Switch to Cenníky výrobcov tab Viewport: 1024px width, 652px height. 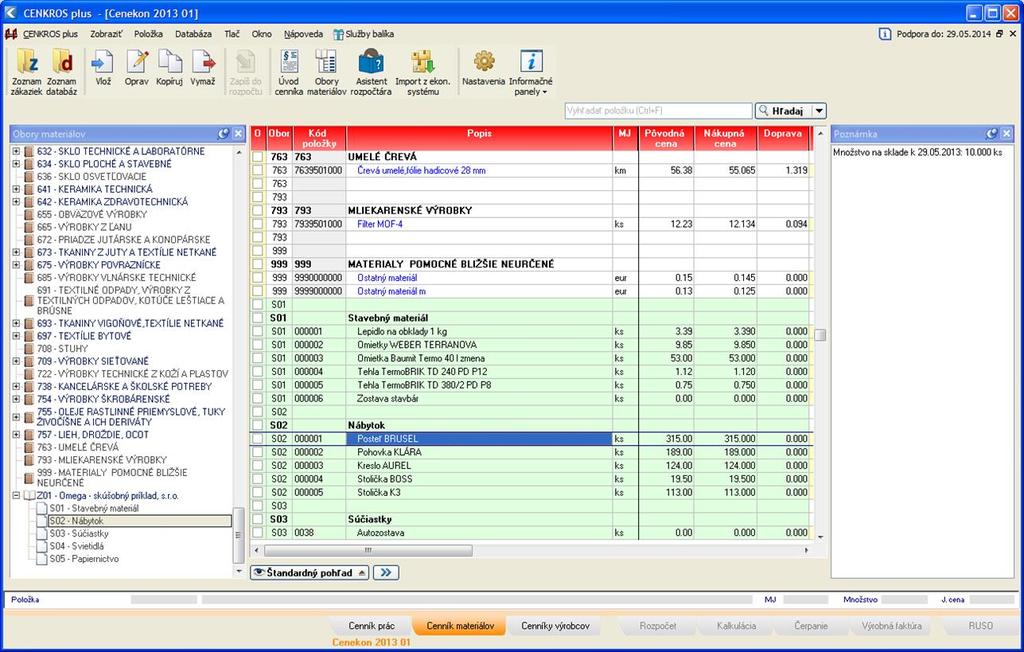tap(555, 626)
